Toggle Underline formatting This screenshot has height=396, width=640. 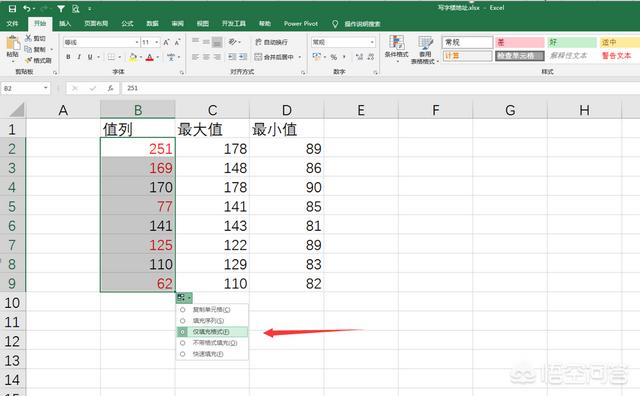(x=90, y=57)
